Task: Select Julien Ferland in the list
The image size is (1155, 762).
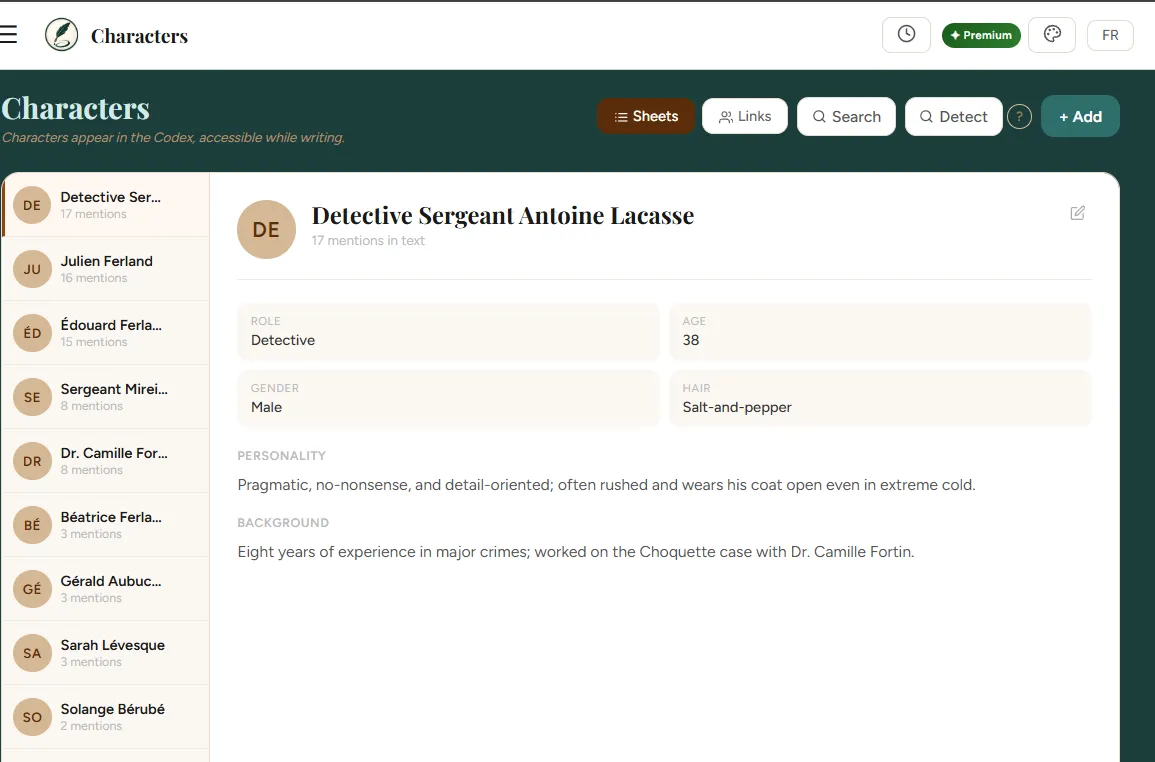Action: (x=106, y=269)
